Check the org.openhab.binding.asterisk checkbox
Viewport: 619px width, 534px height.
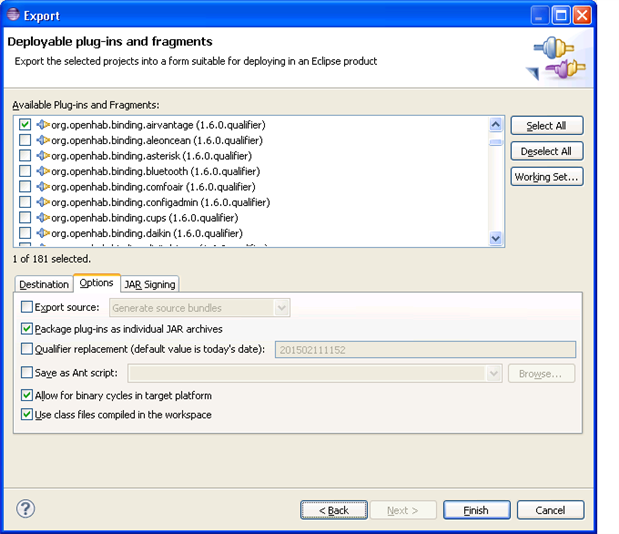pyautogui.click(x=25, y=156)
